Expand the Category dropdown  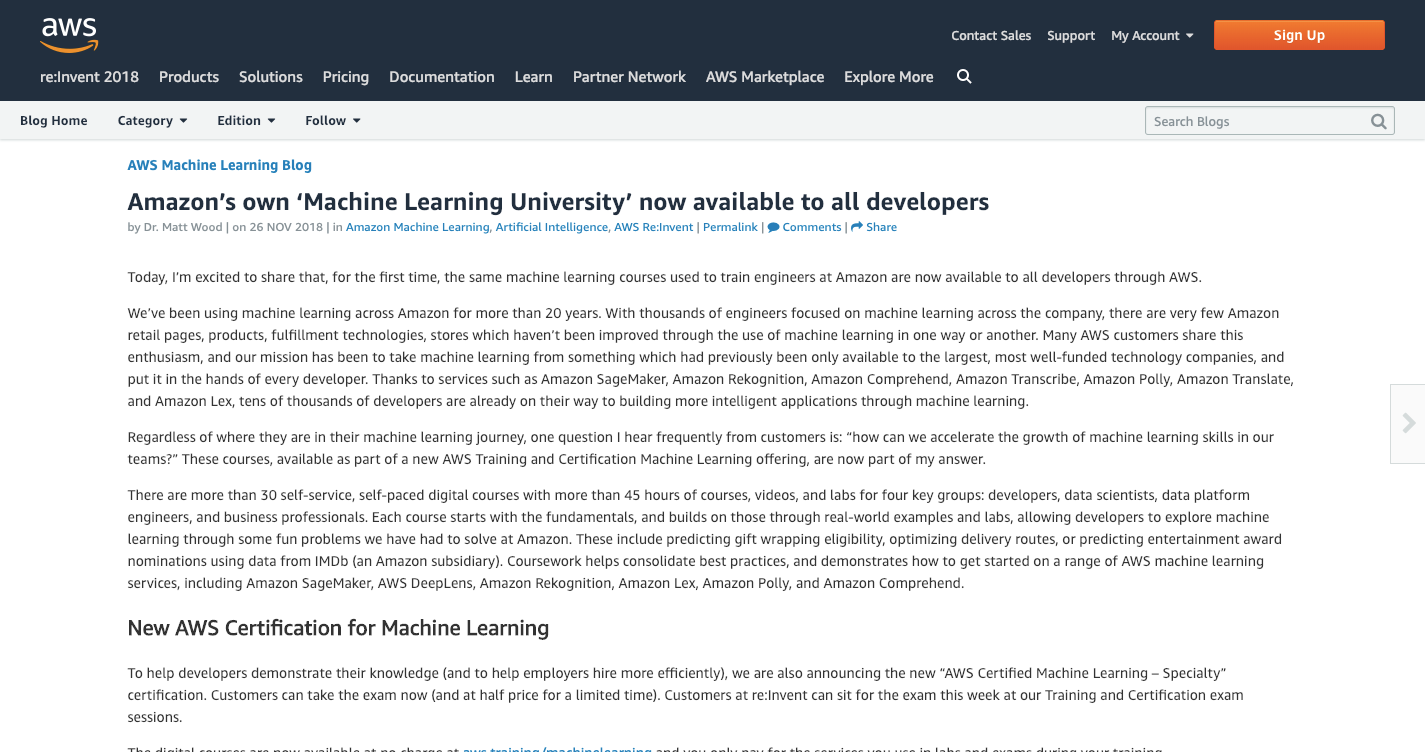(152, 121)
